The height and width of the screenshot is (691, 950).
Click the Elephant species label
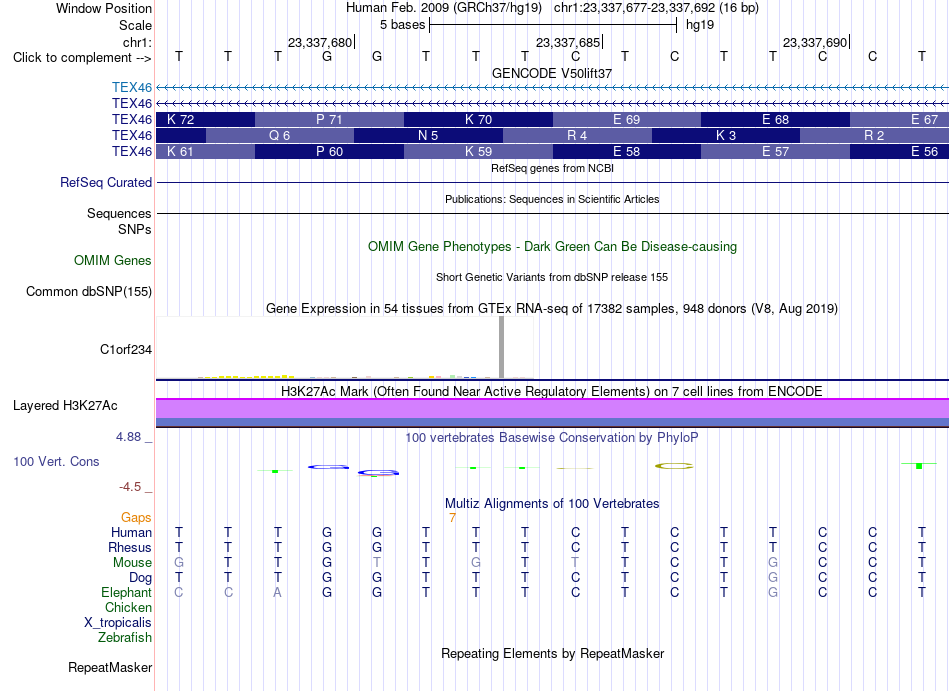(x=127, y=592)
